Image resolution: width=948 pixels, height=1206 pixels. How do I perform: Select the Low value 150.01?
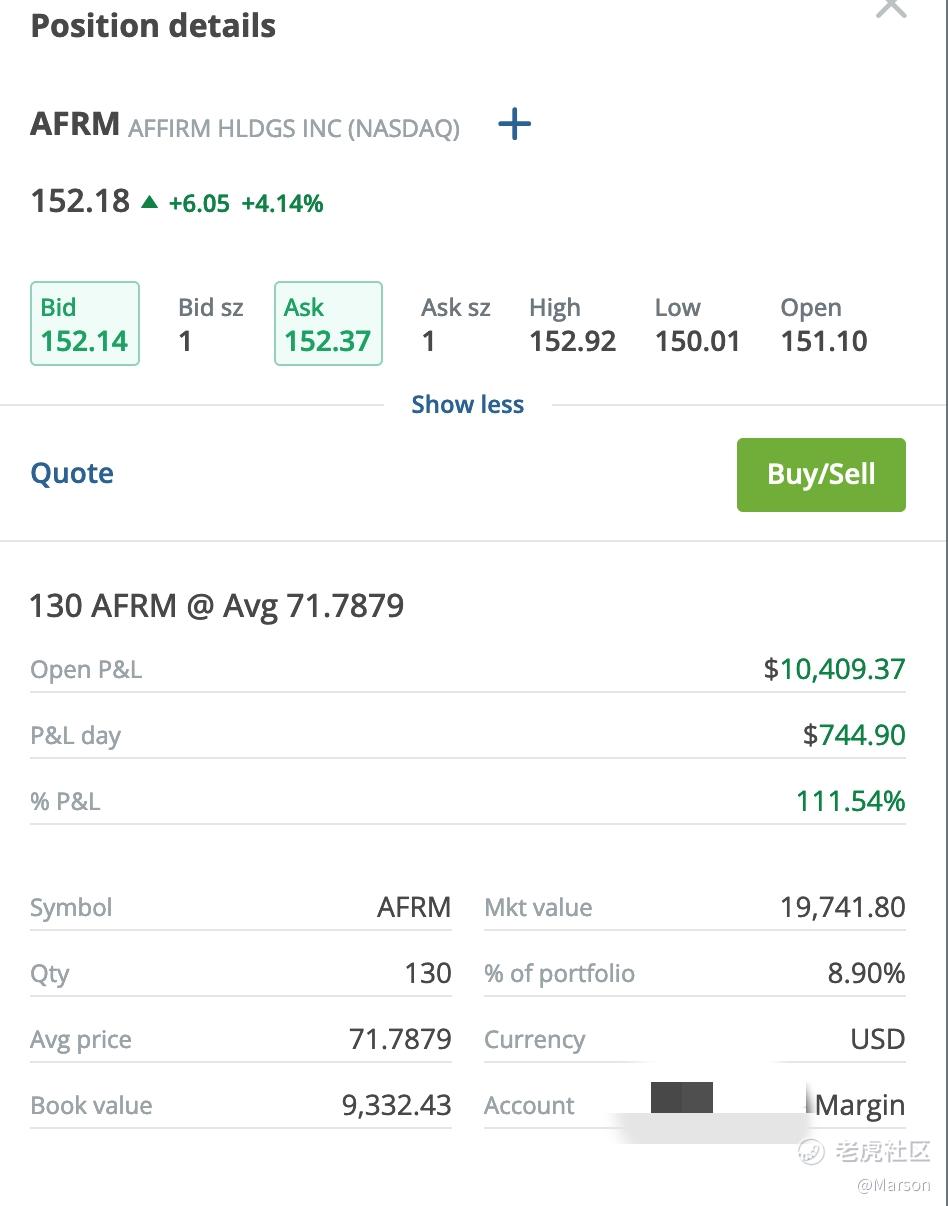(698, 342)
